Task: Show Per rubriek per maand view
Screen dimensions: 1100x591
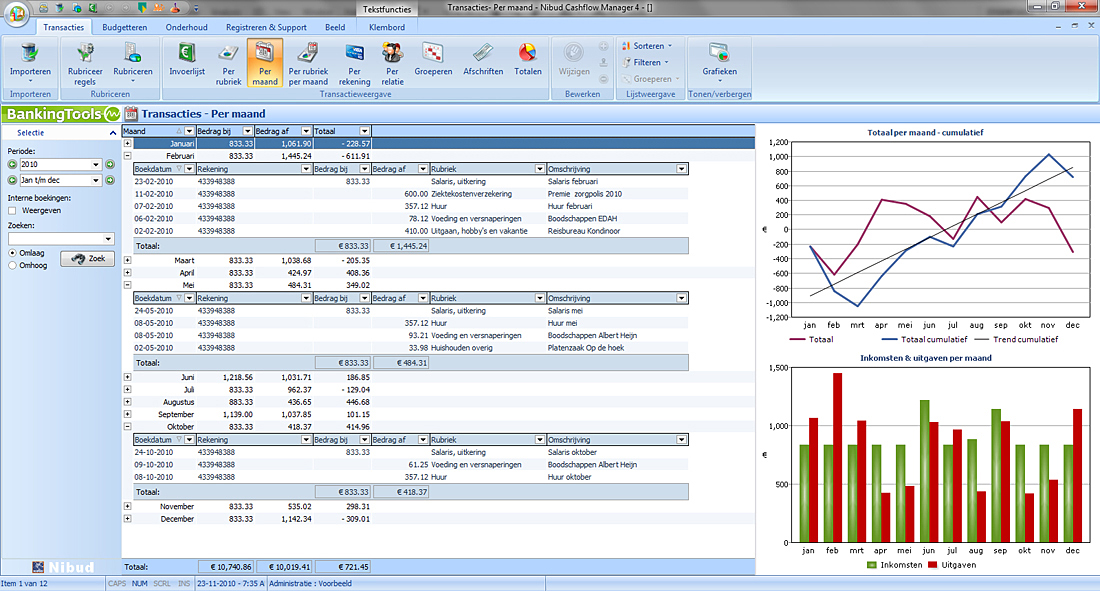Action: tap(308, 62)
